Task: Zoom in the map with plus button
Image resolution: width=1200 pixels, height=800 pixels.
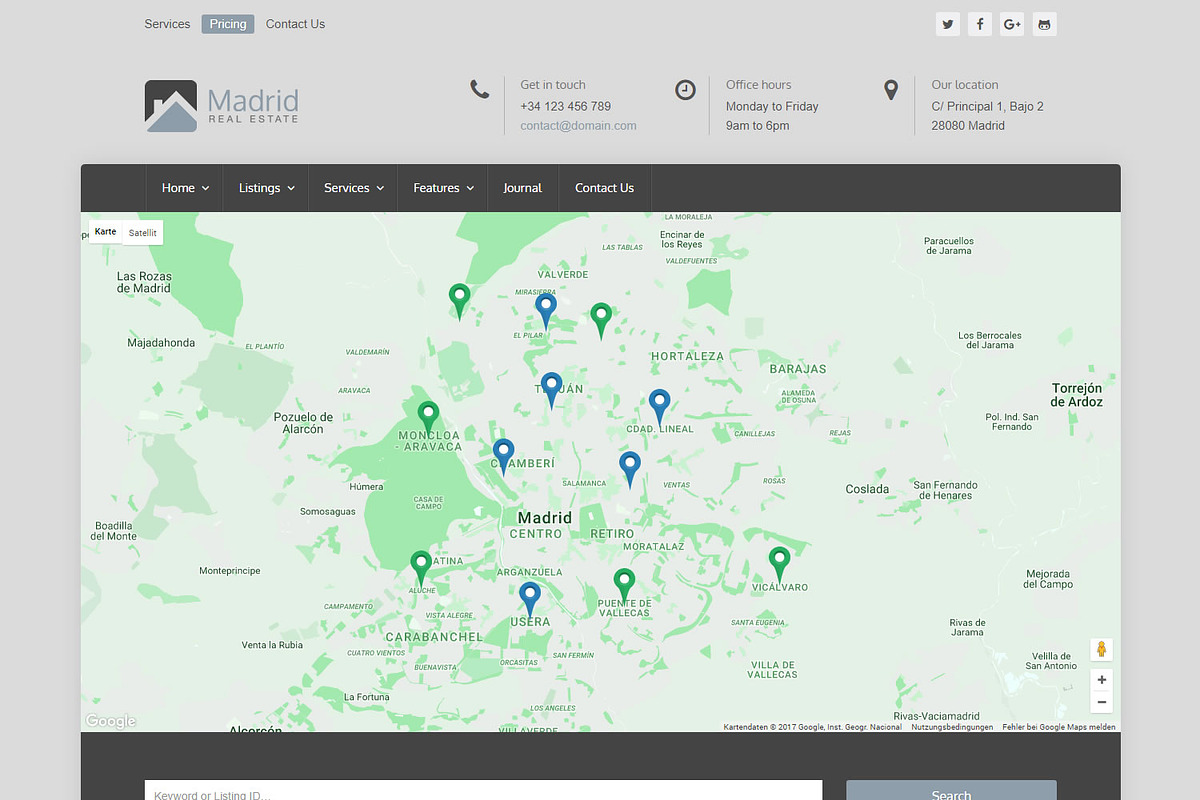Action: pos(1101,680)
